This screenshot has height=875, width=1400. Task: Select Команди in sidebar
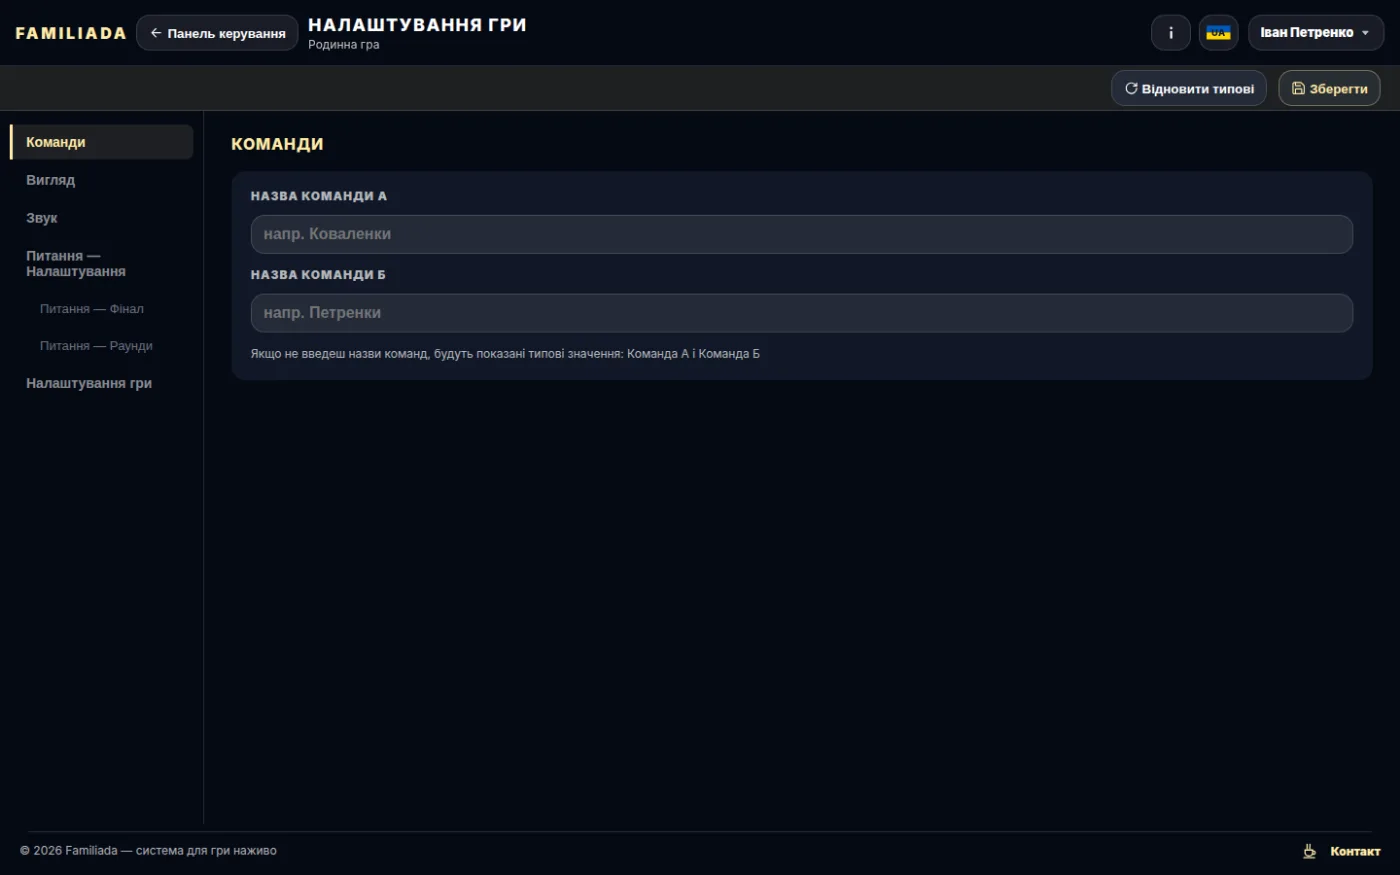pos(101,142)
